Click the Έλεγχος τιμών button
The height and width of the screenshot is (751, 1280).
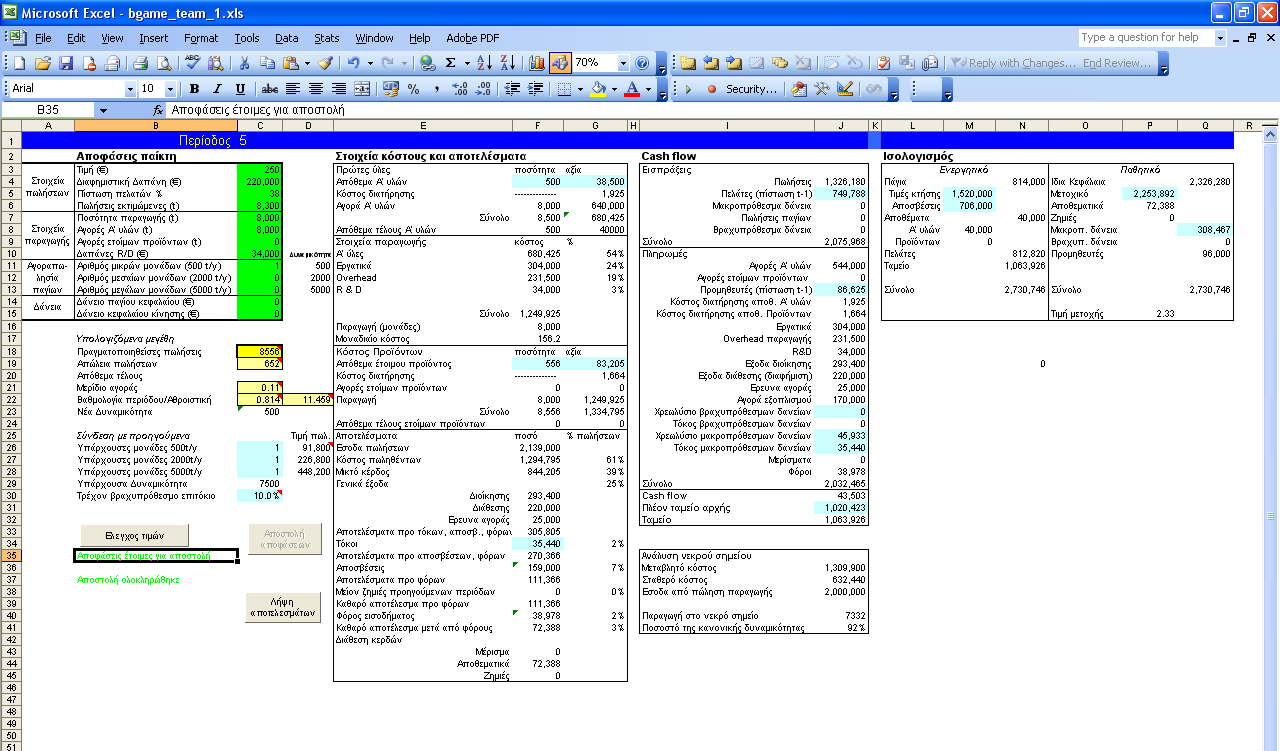134,535
